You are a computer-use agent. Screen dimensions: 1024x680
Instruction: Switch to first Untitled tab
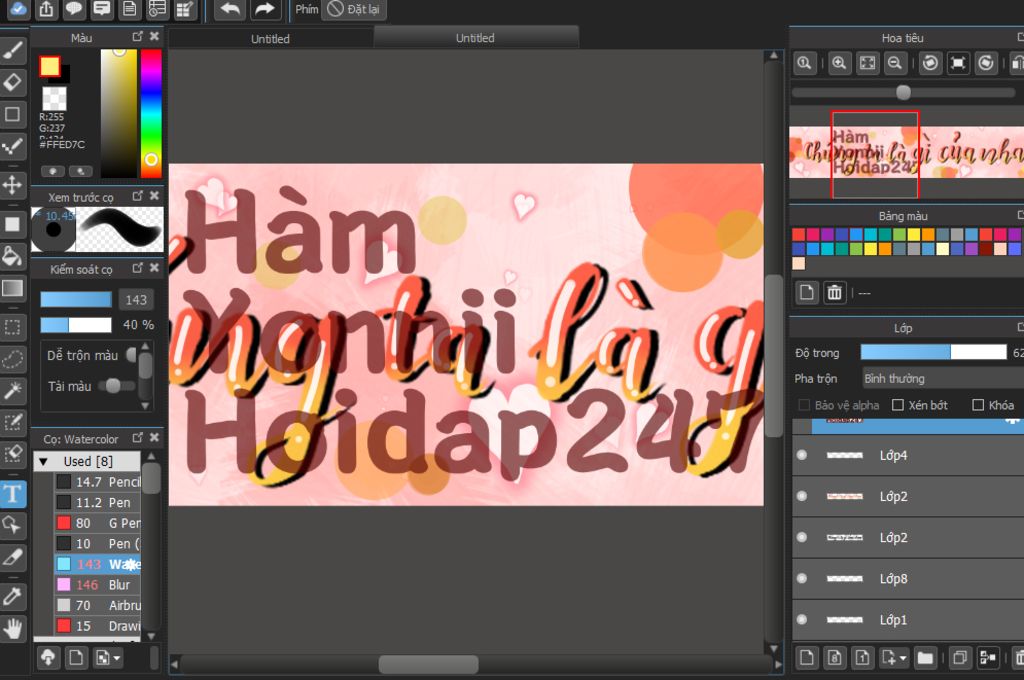click(270, 39)
